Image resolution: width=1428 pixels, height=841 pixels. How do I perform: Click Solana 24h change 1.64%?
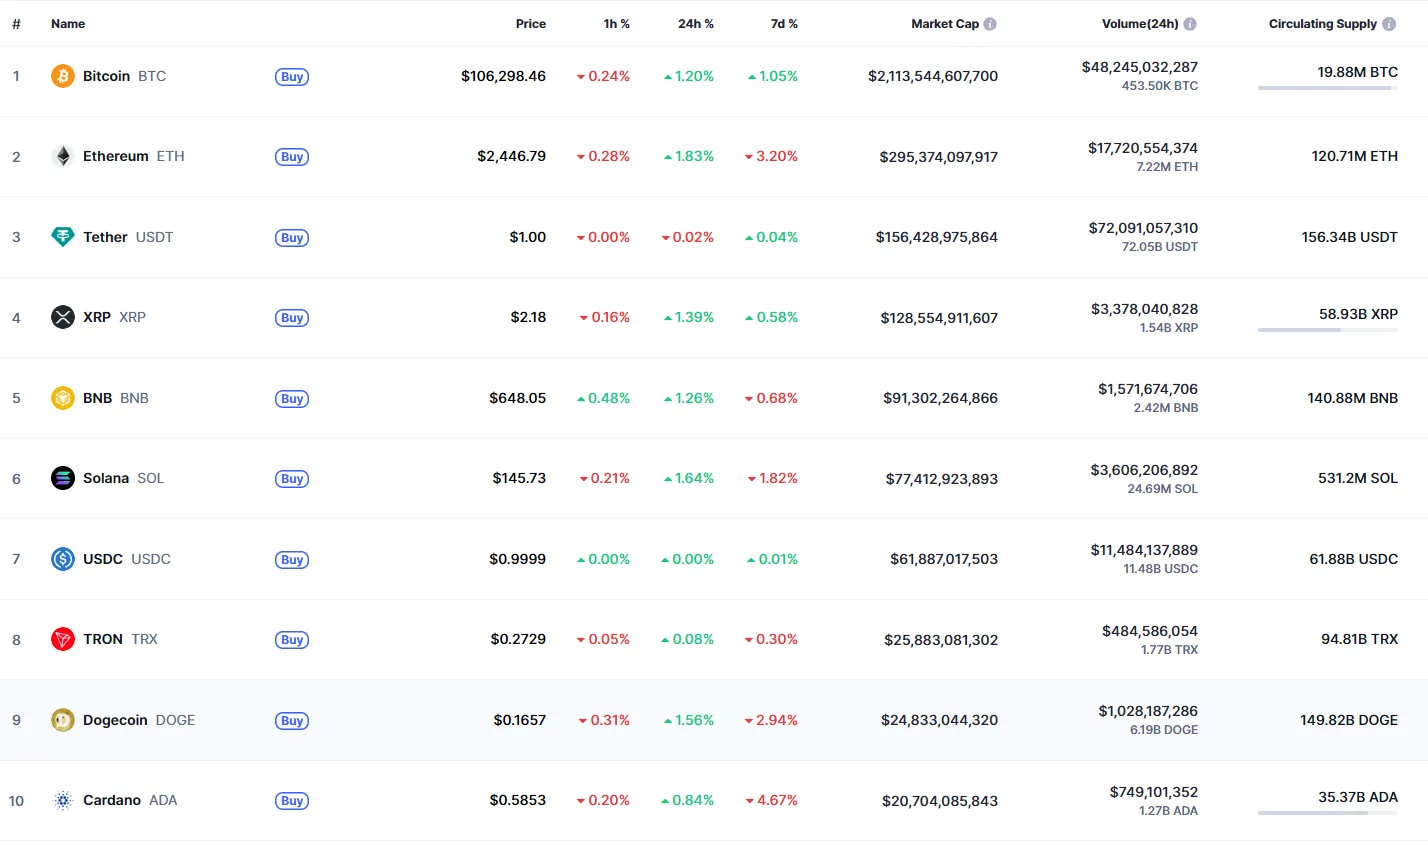[688, 478]
